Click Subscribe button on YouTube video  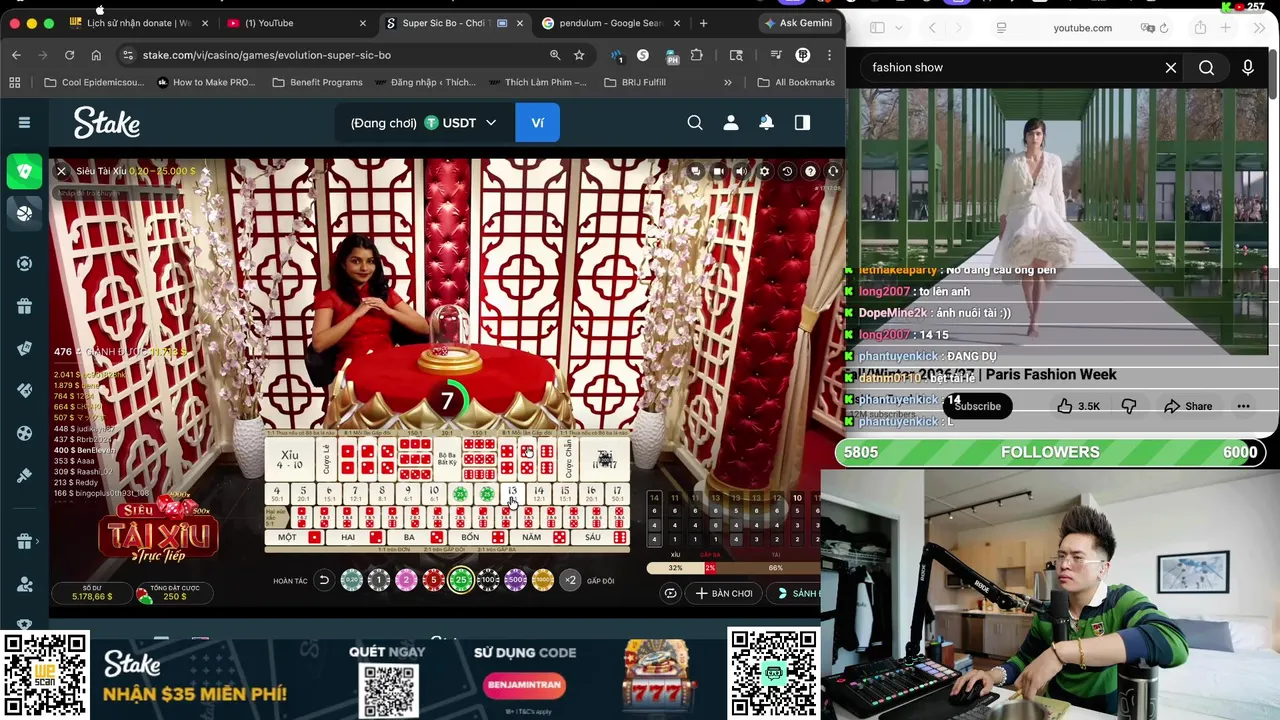pos(977,406)
